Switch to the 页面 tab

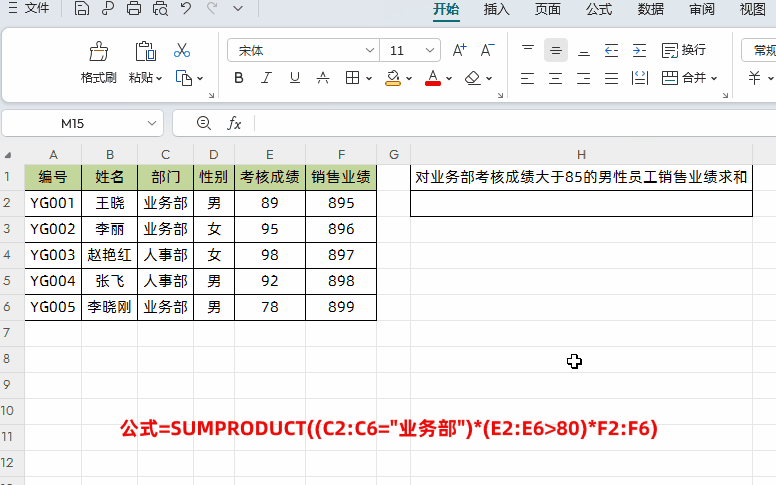[x=547, y=9]
